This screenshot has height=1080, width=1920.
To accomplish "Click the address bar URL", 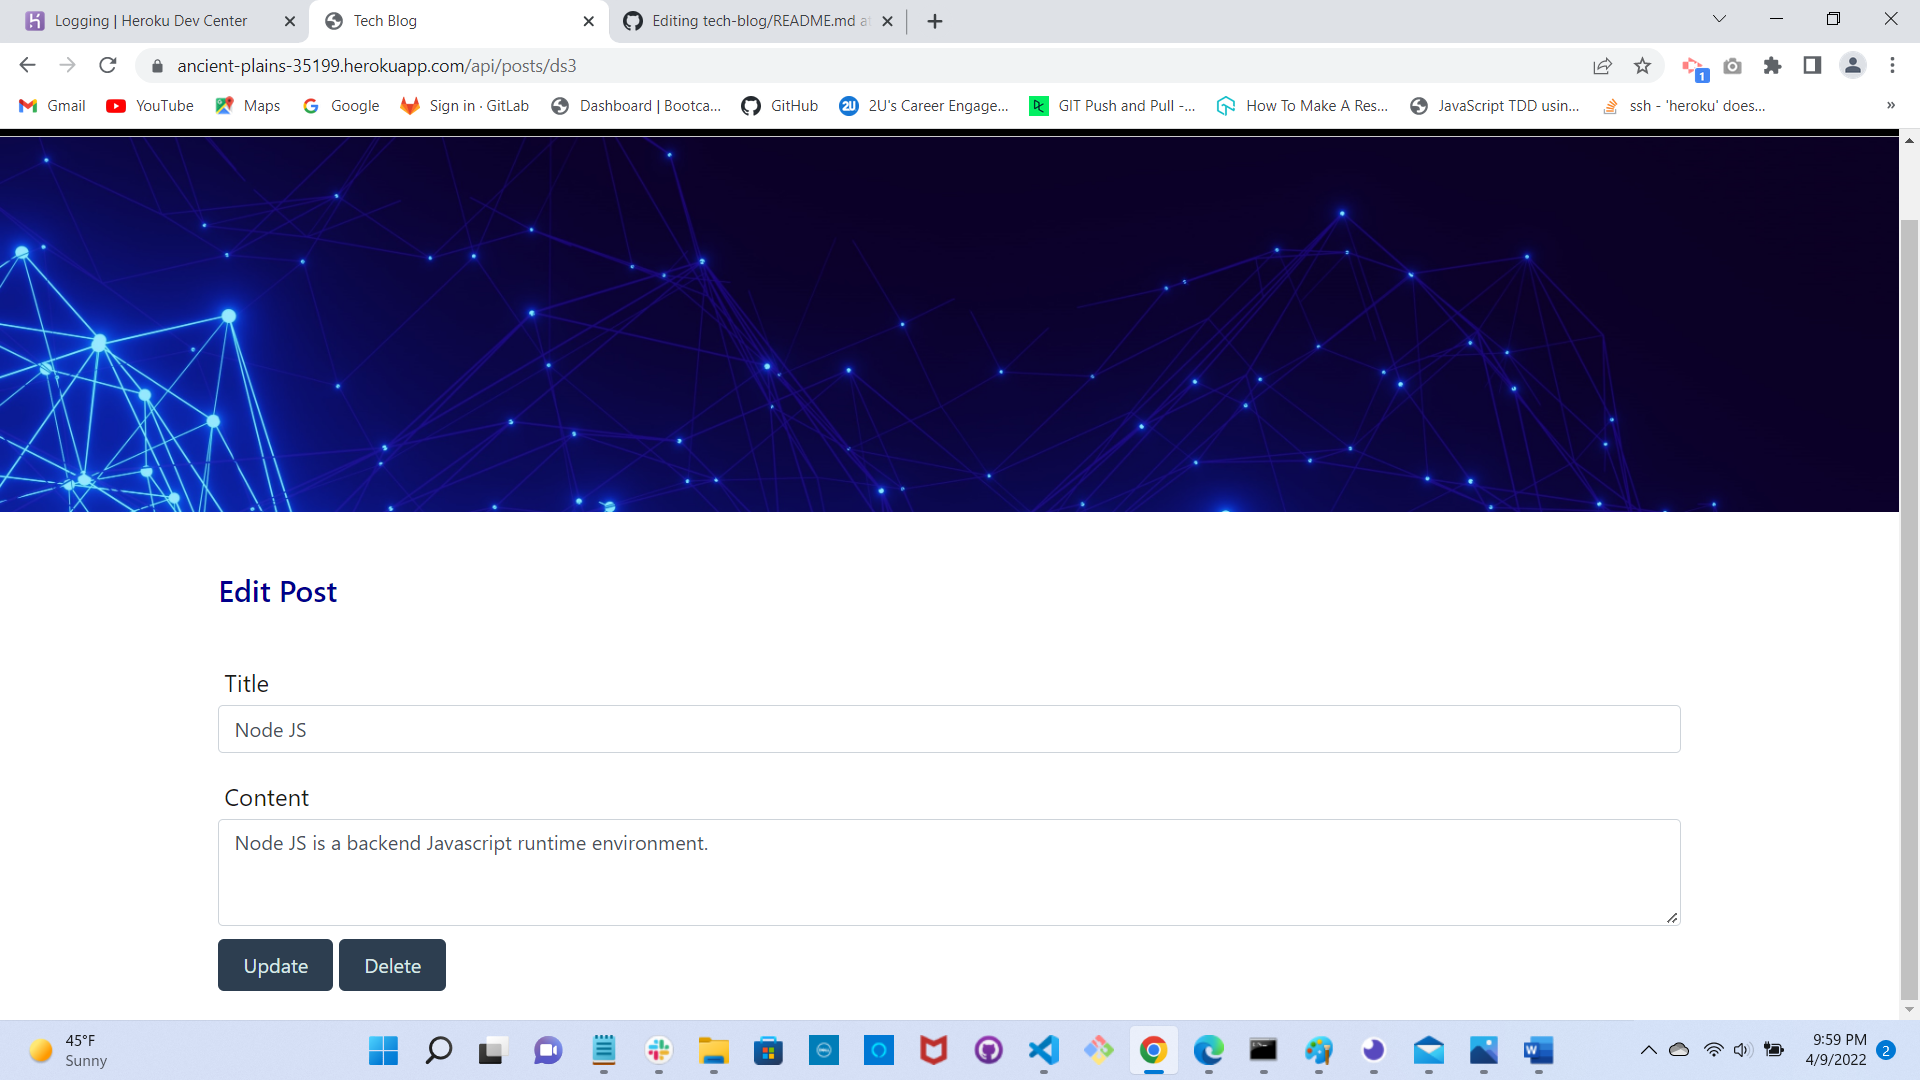I will pos(376,66).
